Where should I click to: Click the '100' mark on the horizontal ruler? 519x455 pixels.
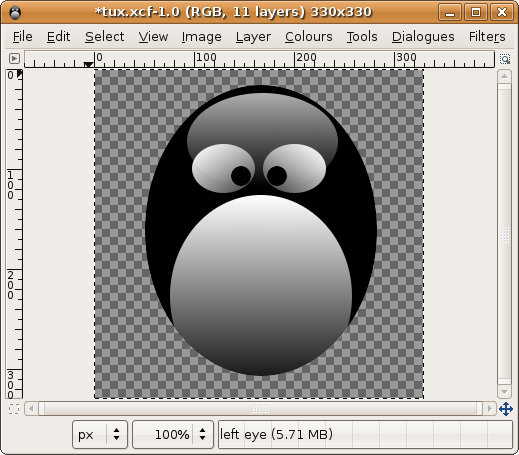pyautogui.click(x=206, y=57)
